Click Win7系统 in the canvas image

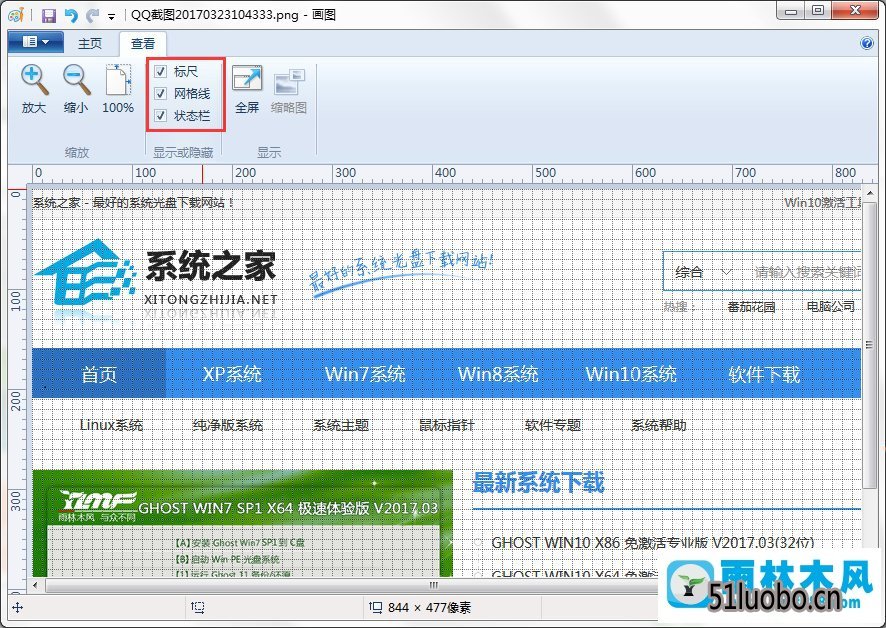coord(365,374)
